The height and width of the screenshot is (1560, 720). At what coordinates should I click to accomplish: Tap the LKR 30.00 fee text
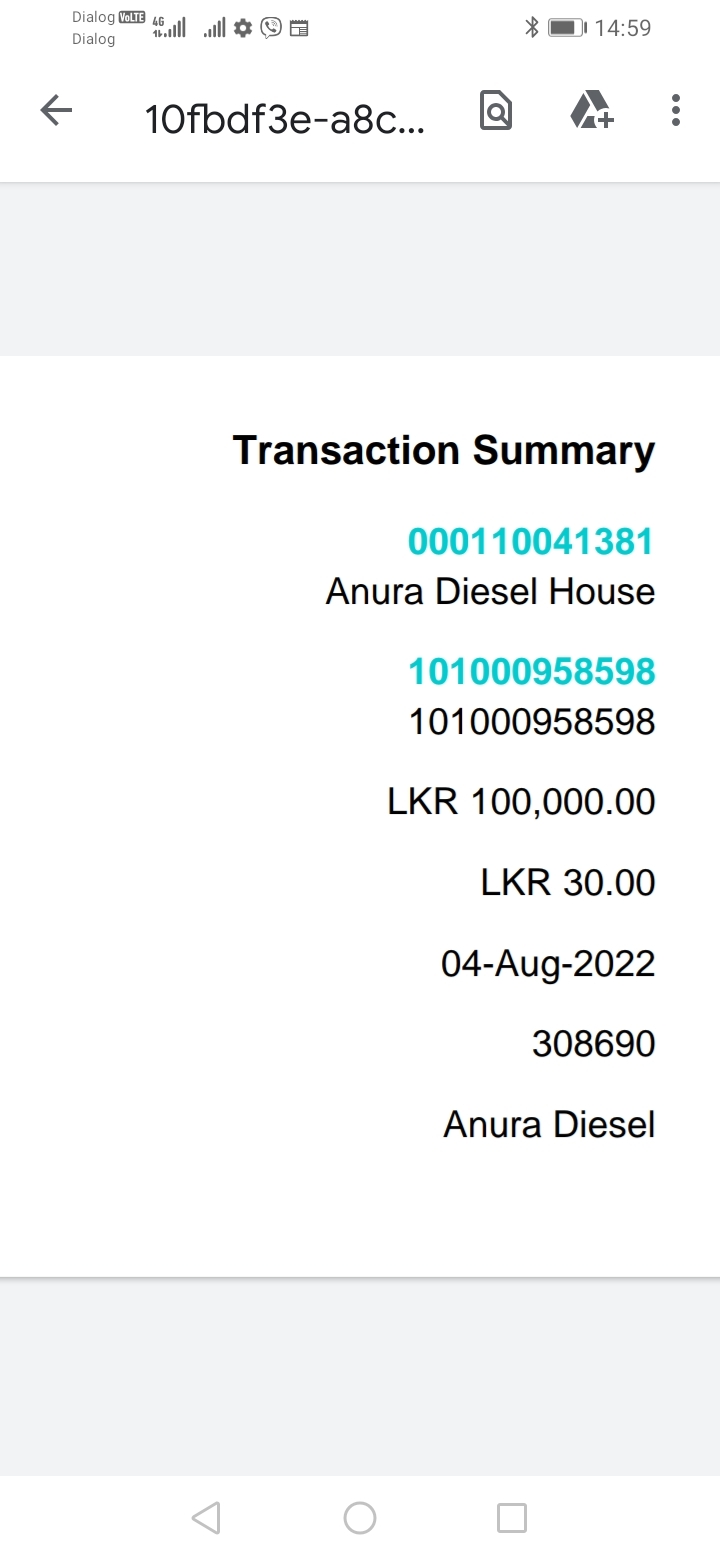pyautogui.click(x=568, y=883)
